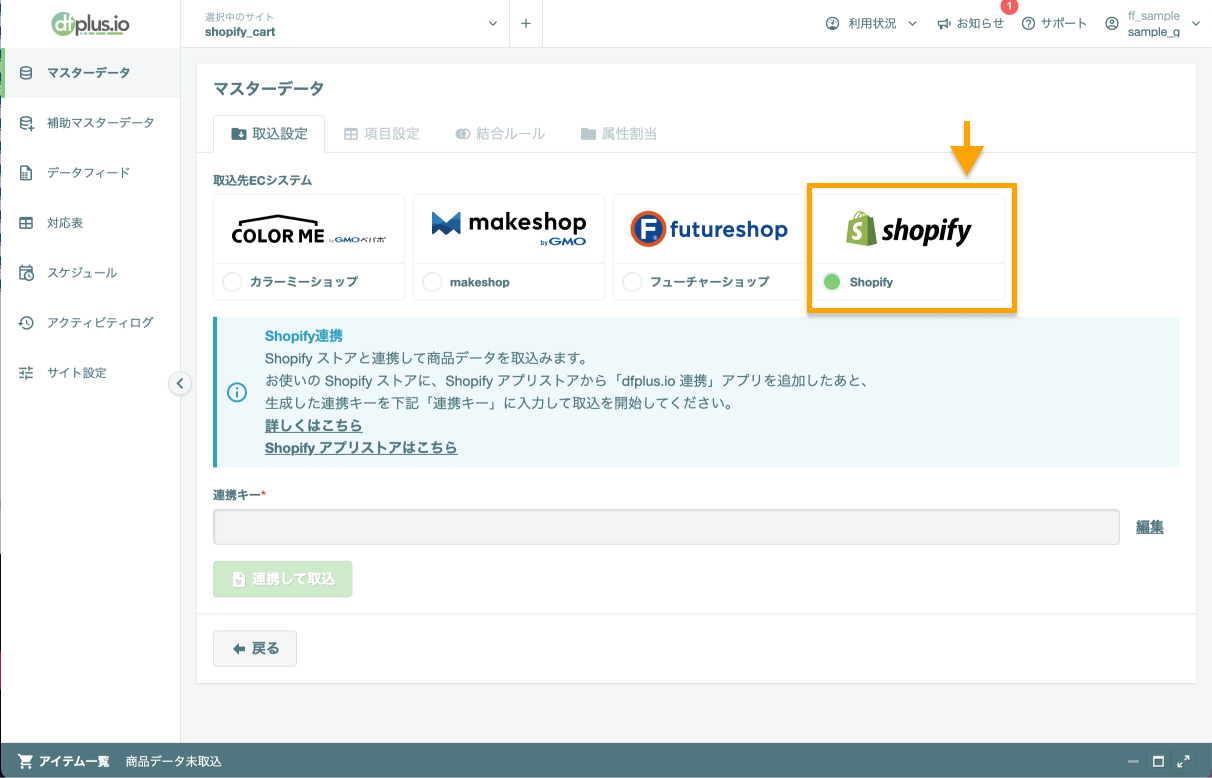Open お知らせ notifications
The width and height of the screenshot is (1212, 778).
[970, 24]
